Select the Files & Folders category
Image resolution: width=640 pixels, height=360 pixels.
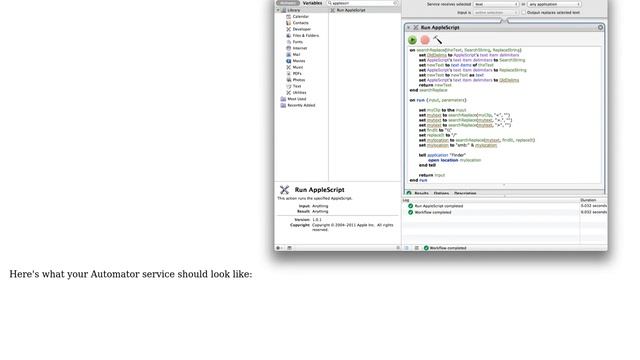(x=306, y=36)
